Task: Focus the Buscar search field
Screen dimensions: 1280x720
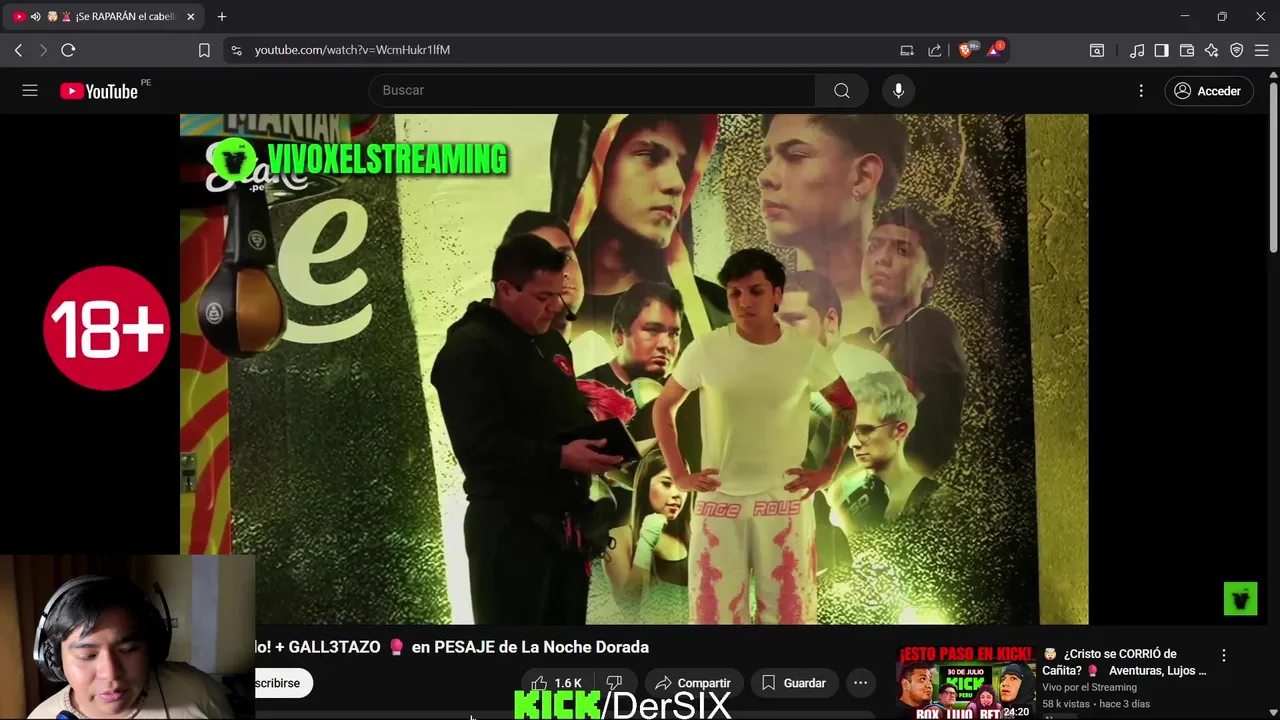Action: pyautogui.click(x=593, y=91)
